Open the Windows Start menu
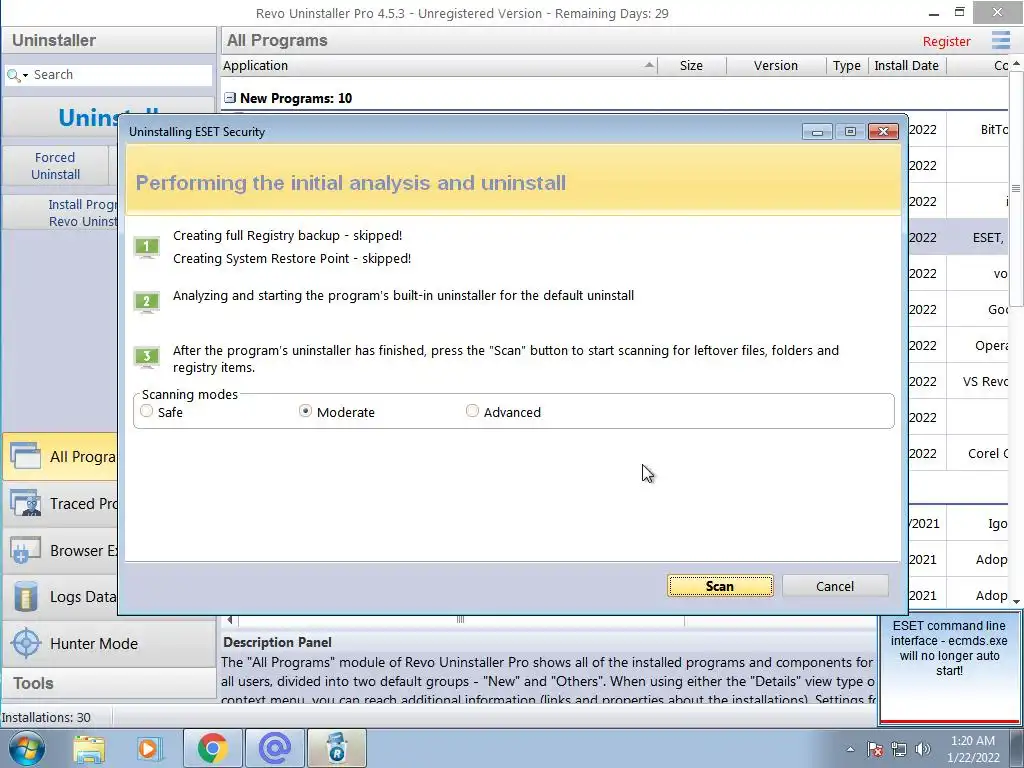 27,748
